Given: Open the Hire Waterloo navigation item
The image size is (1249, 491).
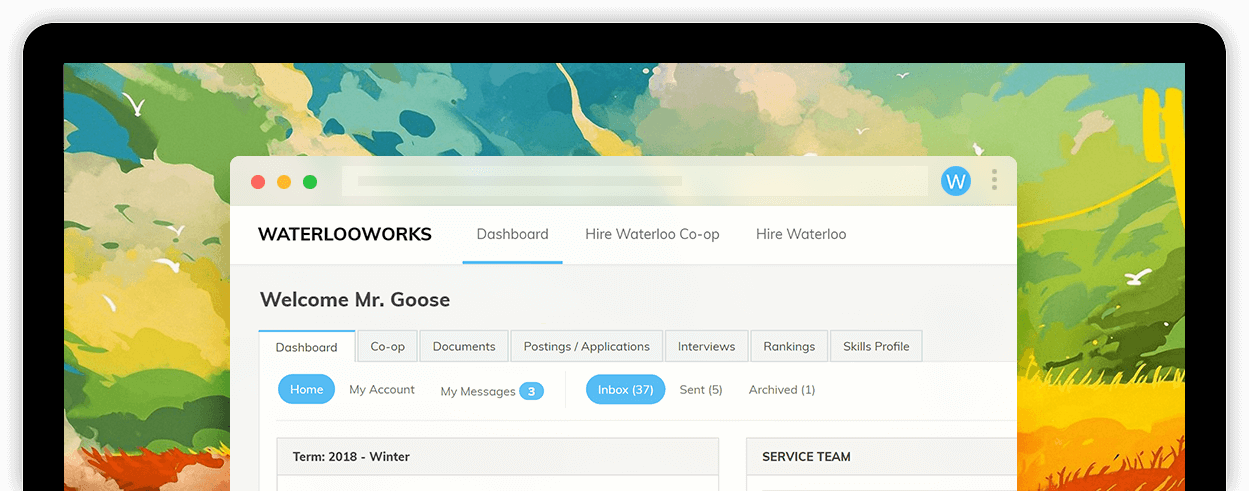Looking at the screenshot, I should [801, 234].
